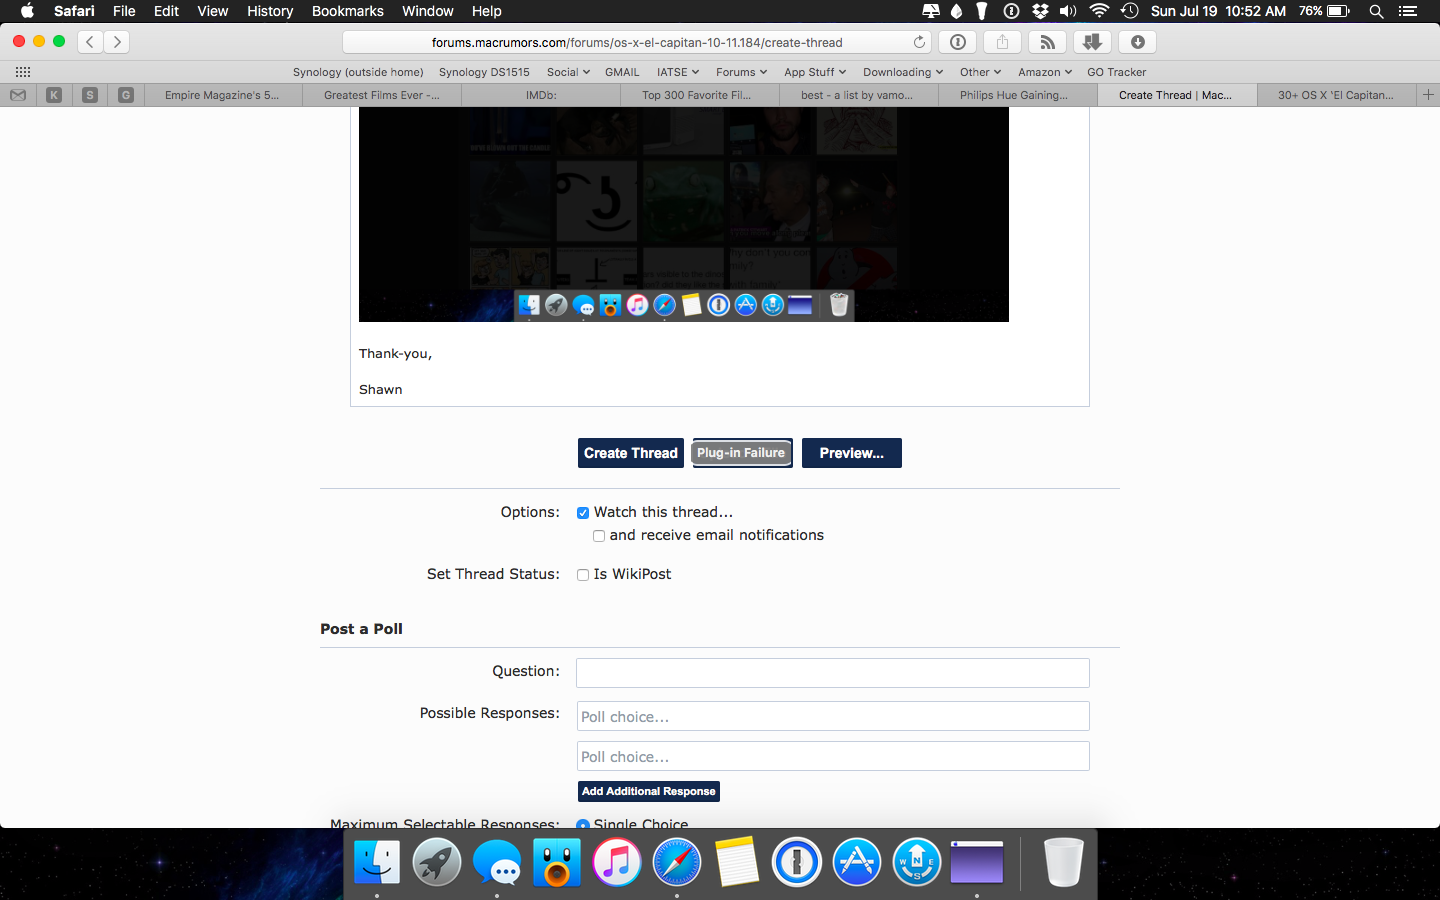Open Time Machine menu bar icon
This screenshot has width=1440, height=900.
point(1129,11)
